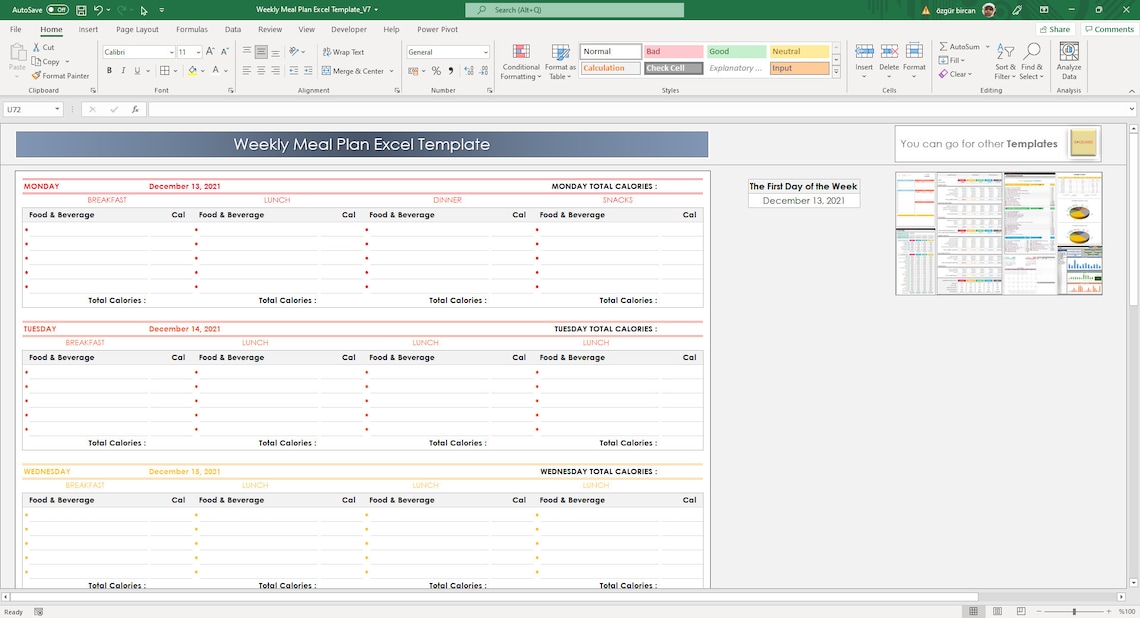Image resolution: width=1140 pixels, height=618 pixels.
Task: Open Conditional Formatting options
Action: pos(520,60)
